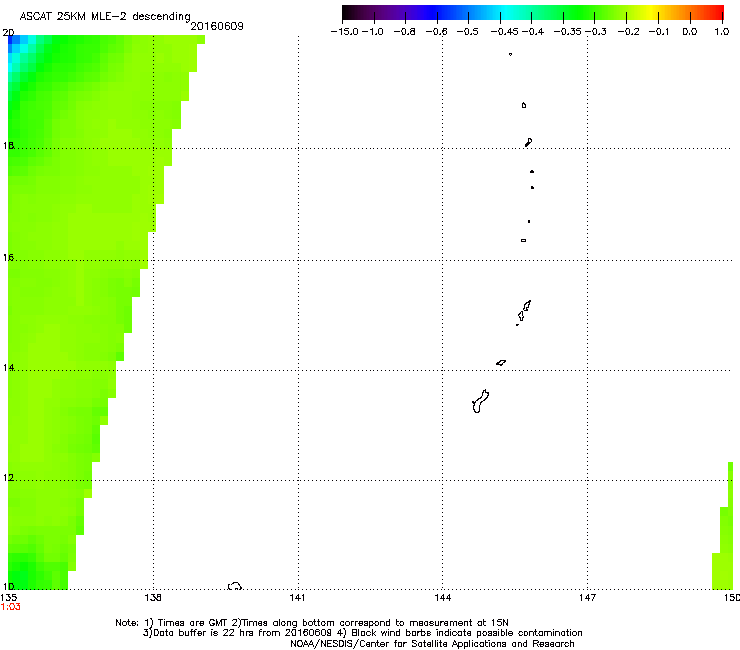The image size is (740, 650).
Task: Click the NOAA/NESDIS credit line
Action: 432,644
